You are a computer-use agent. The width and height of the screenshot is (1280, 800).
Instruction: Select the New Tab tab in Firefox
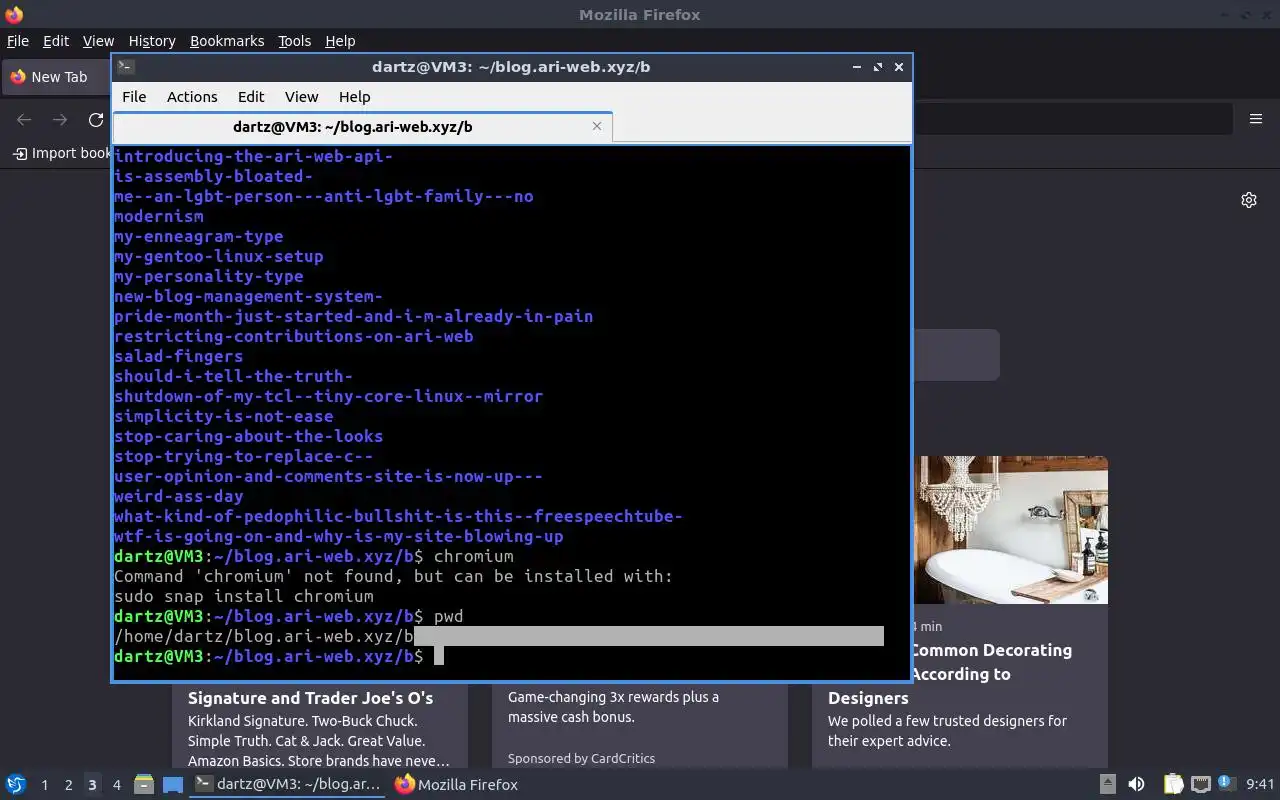56,77
